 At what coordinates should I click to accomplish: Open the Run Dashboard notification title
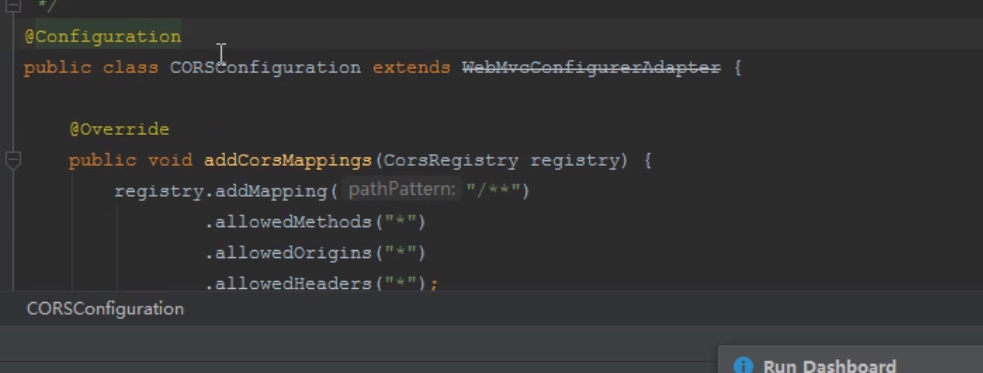[x=829, y=366]
